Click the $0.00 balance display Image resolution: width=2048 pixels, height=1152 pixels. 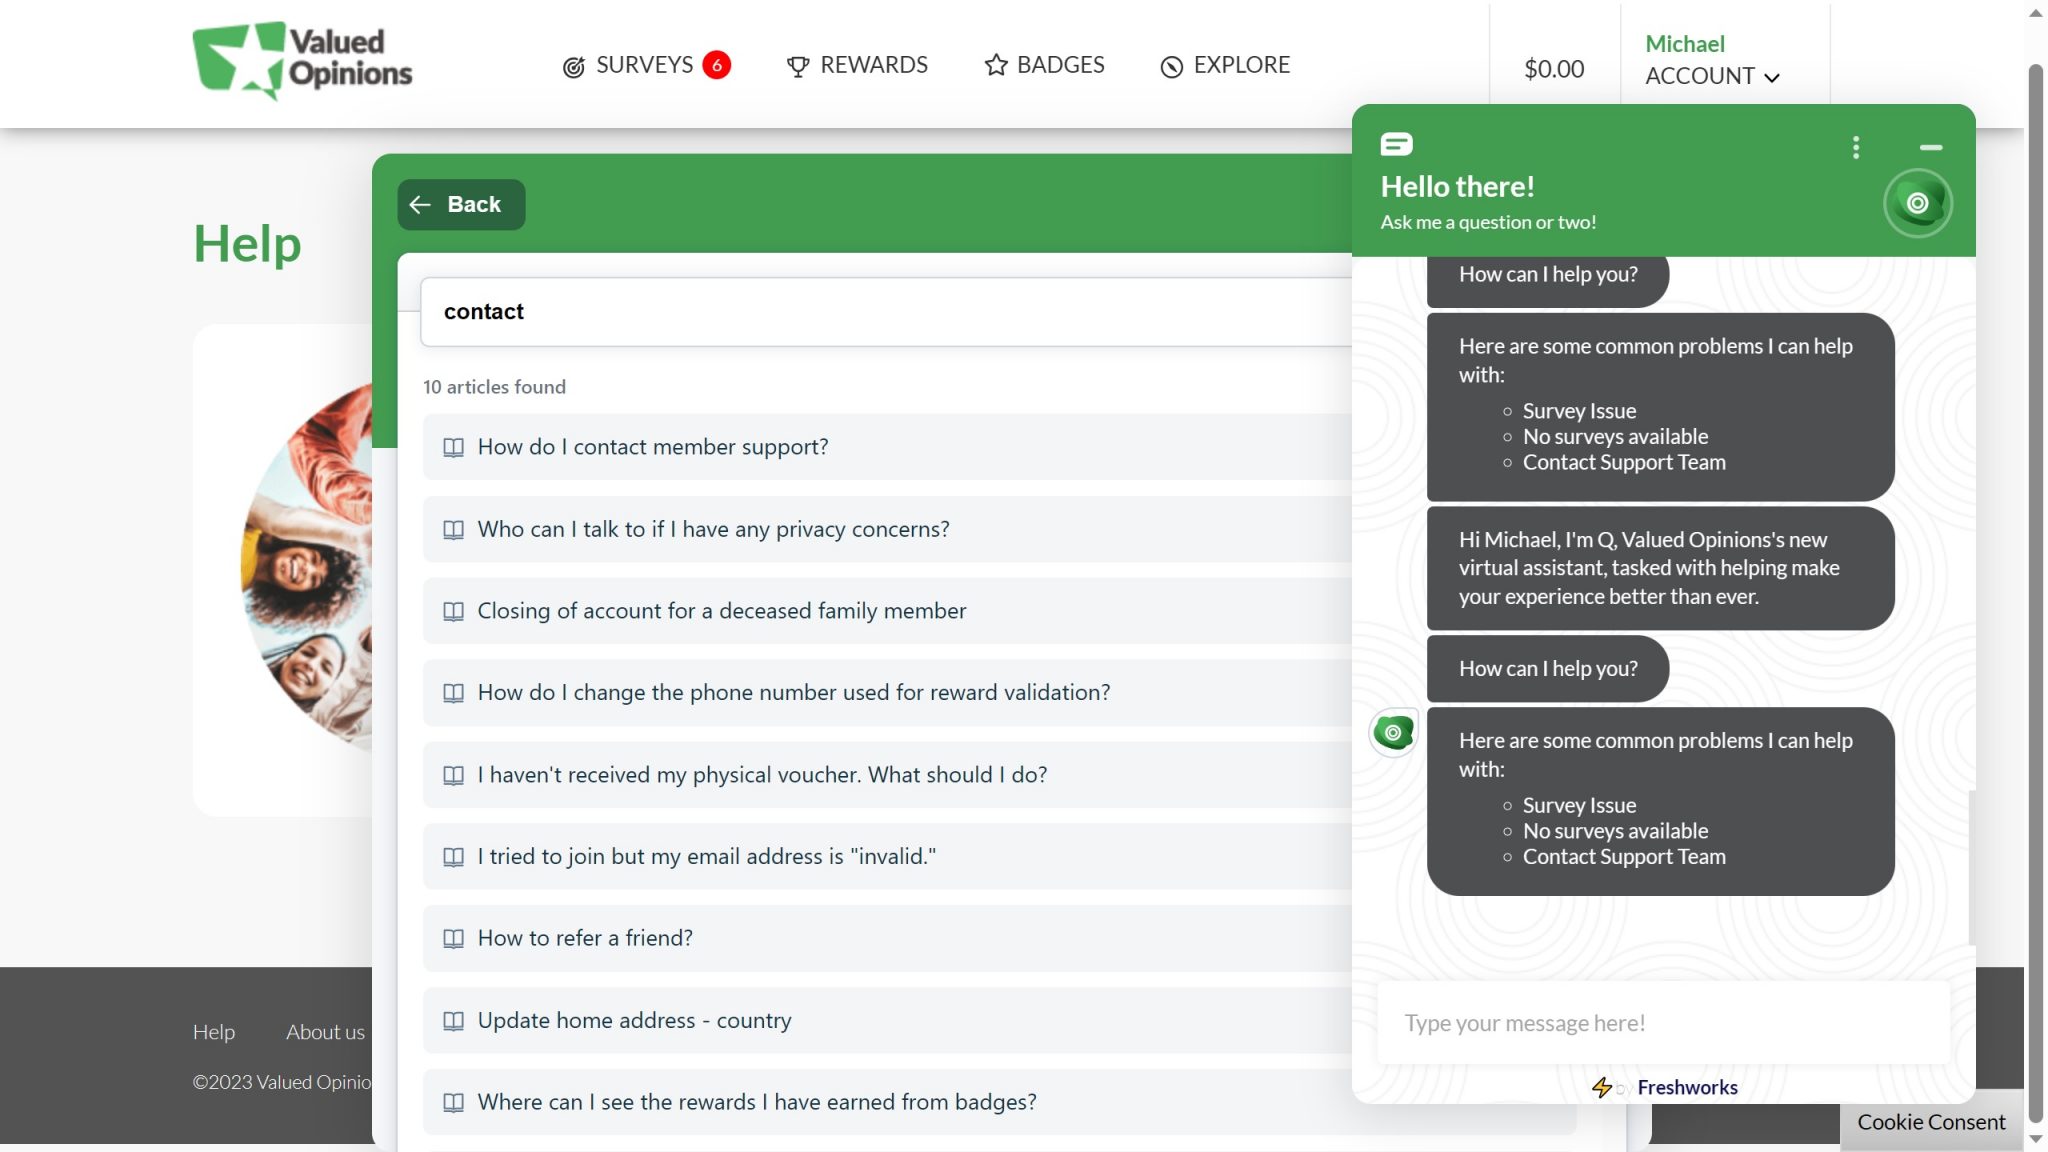pyautogui.click(x=1554, y=69)
